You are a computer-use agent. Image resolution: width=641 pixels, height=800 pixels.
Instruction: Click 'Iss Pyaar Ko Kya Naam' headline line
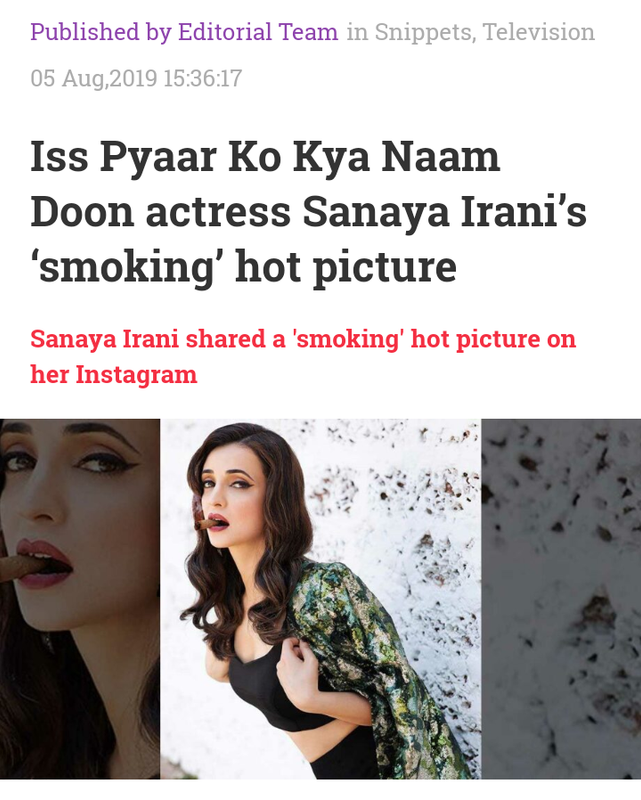coord(265,157)
